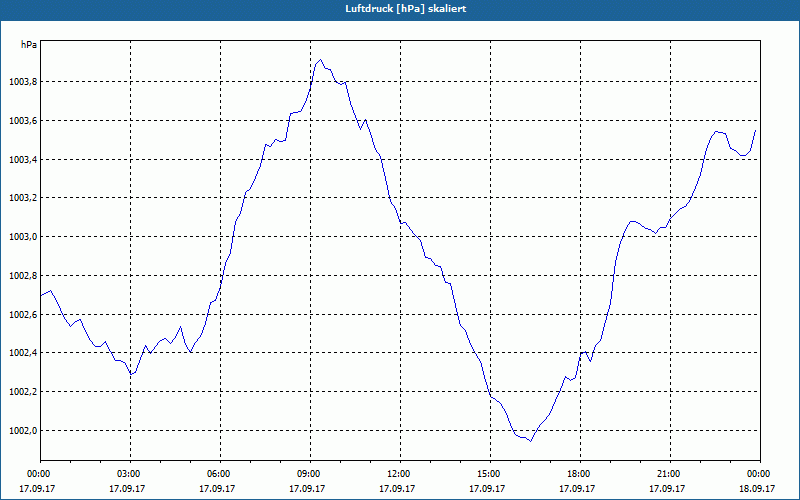Click the 06:00 time axis label
This screenshot has height=500, width=800.
coord(220,474)
